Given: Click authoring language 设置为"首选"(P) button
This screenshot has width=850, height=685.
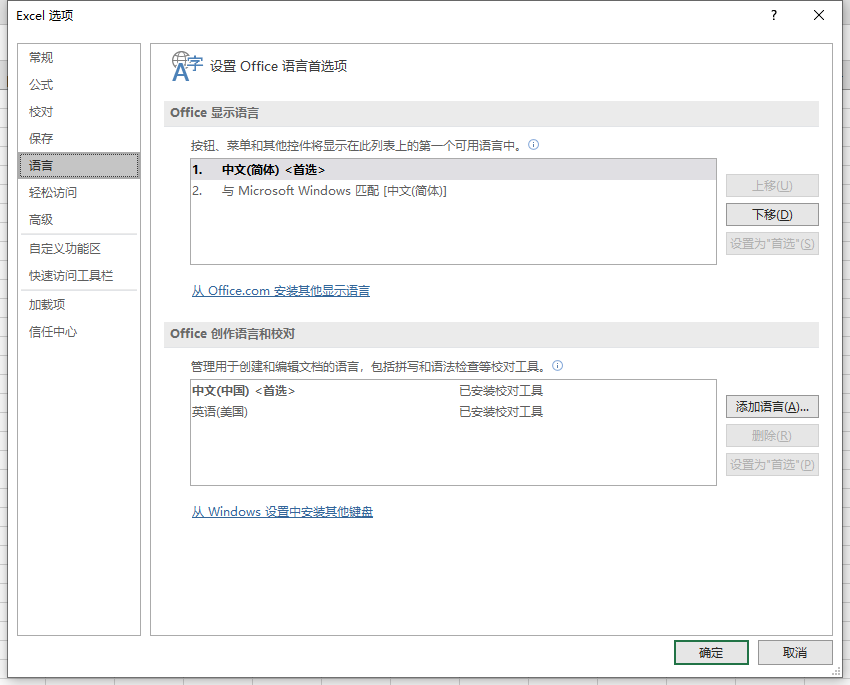Looking at the screenshot, I should (772, 464).
